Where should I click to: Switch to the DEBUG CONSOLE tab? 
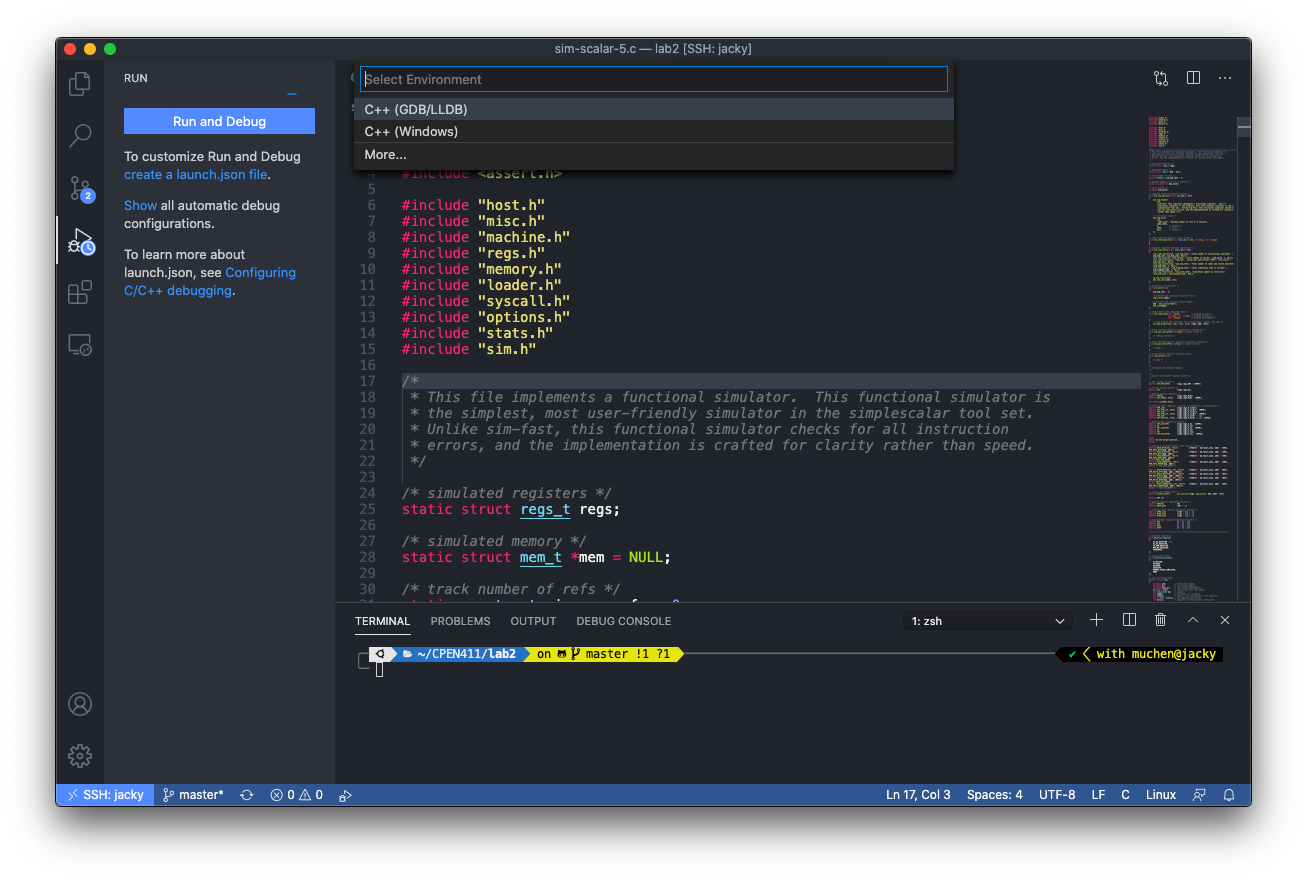(x=623, y=621)
